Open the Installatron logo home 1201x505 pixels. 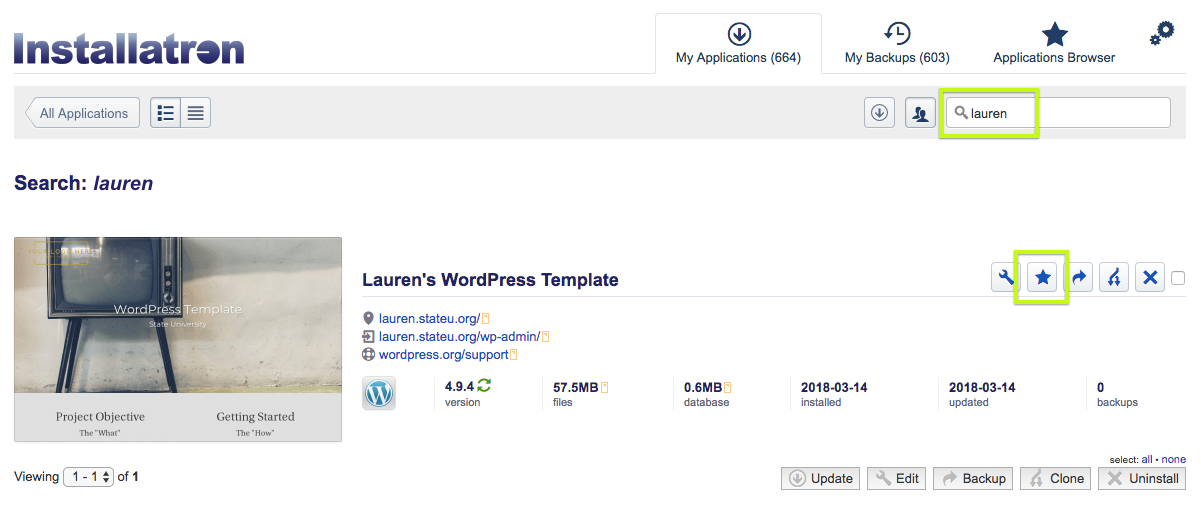tap(129, 49)
